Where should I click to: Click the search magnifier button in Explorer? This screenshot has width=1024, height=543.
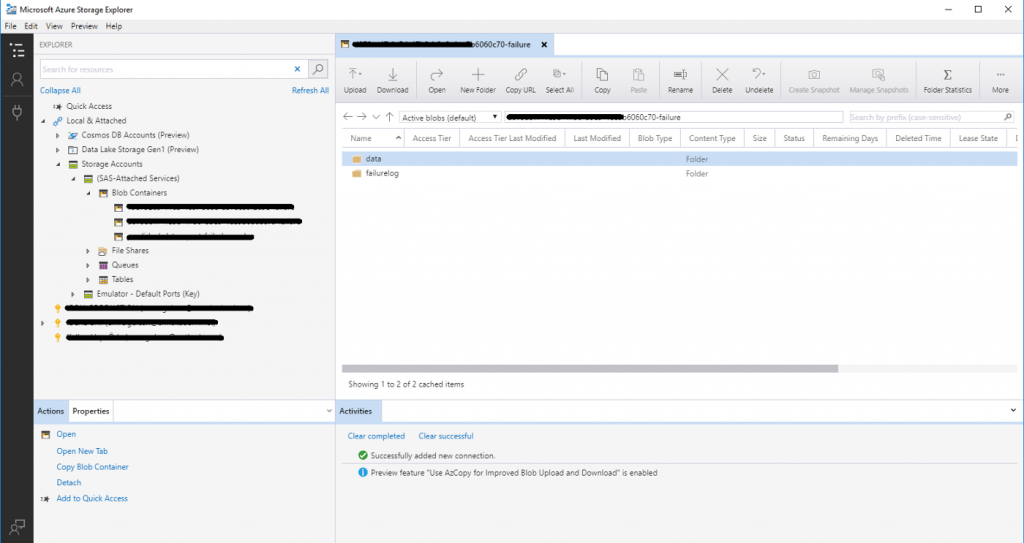click(318, 69)
